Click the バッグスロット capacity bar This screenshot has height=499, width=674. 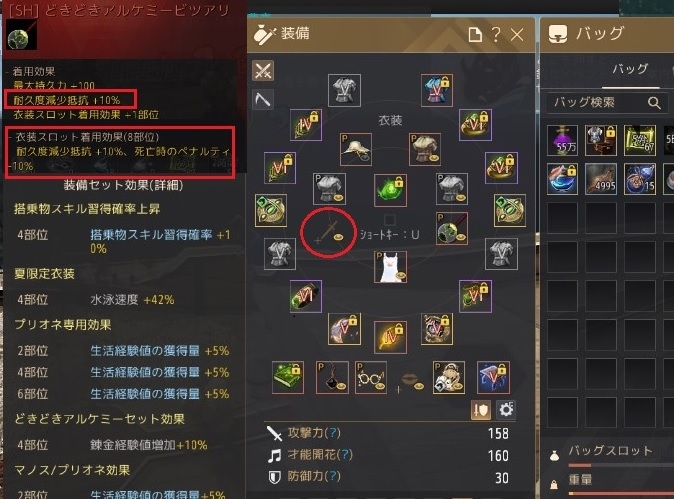[621, 465]
